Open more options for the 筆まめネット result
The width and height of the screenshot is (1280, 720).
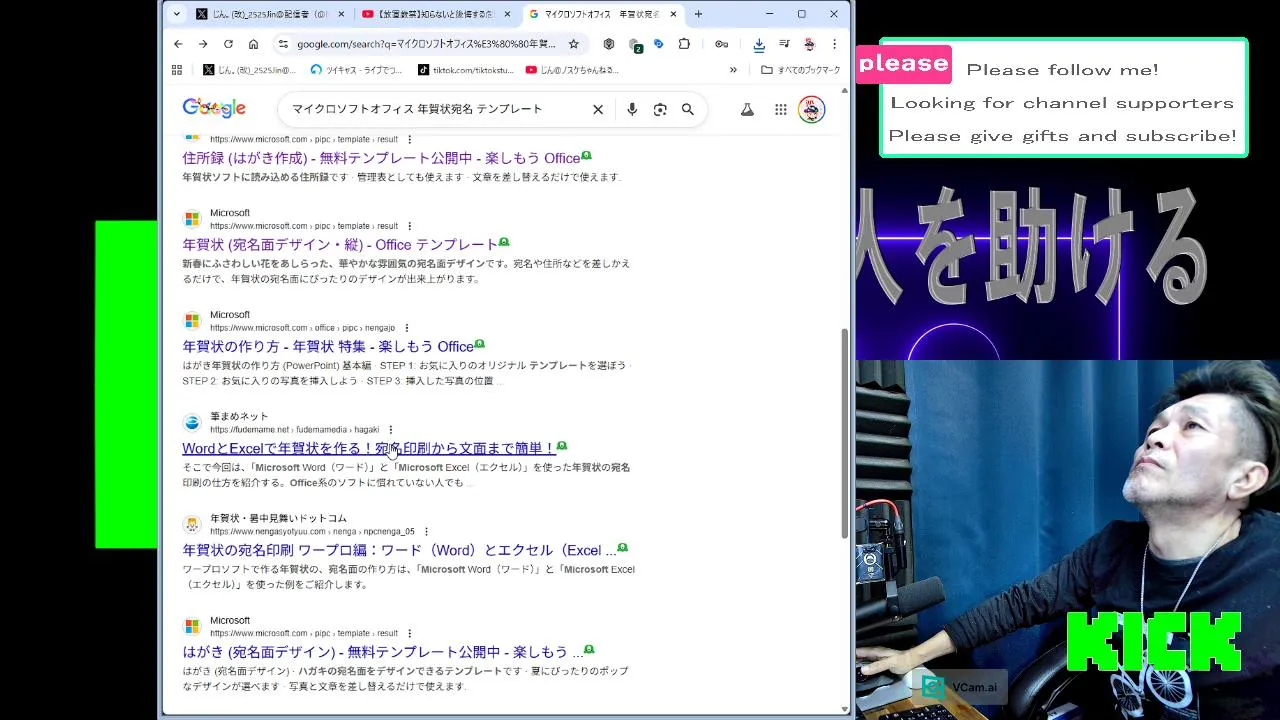(x=390, y=430)
